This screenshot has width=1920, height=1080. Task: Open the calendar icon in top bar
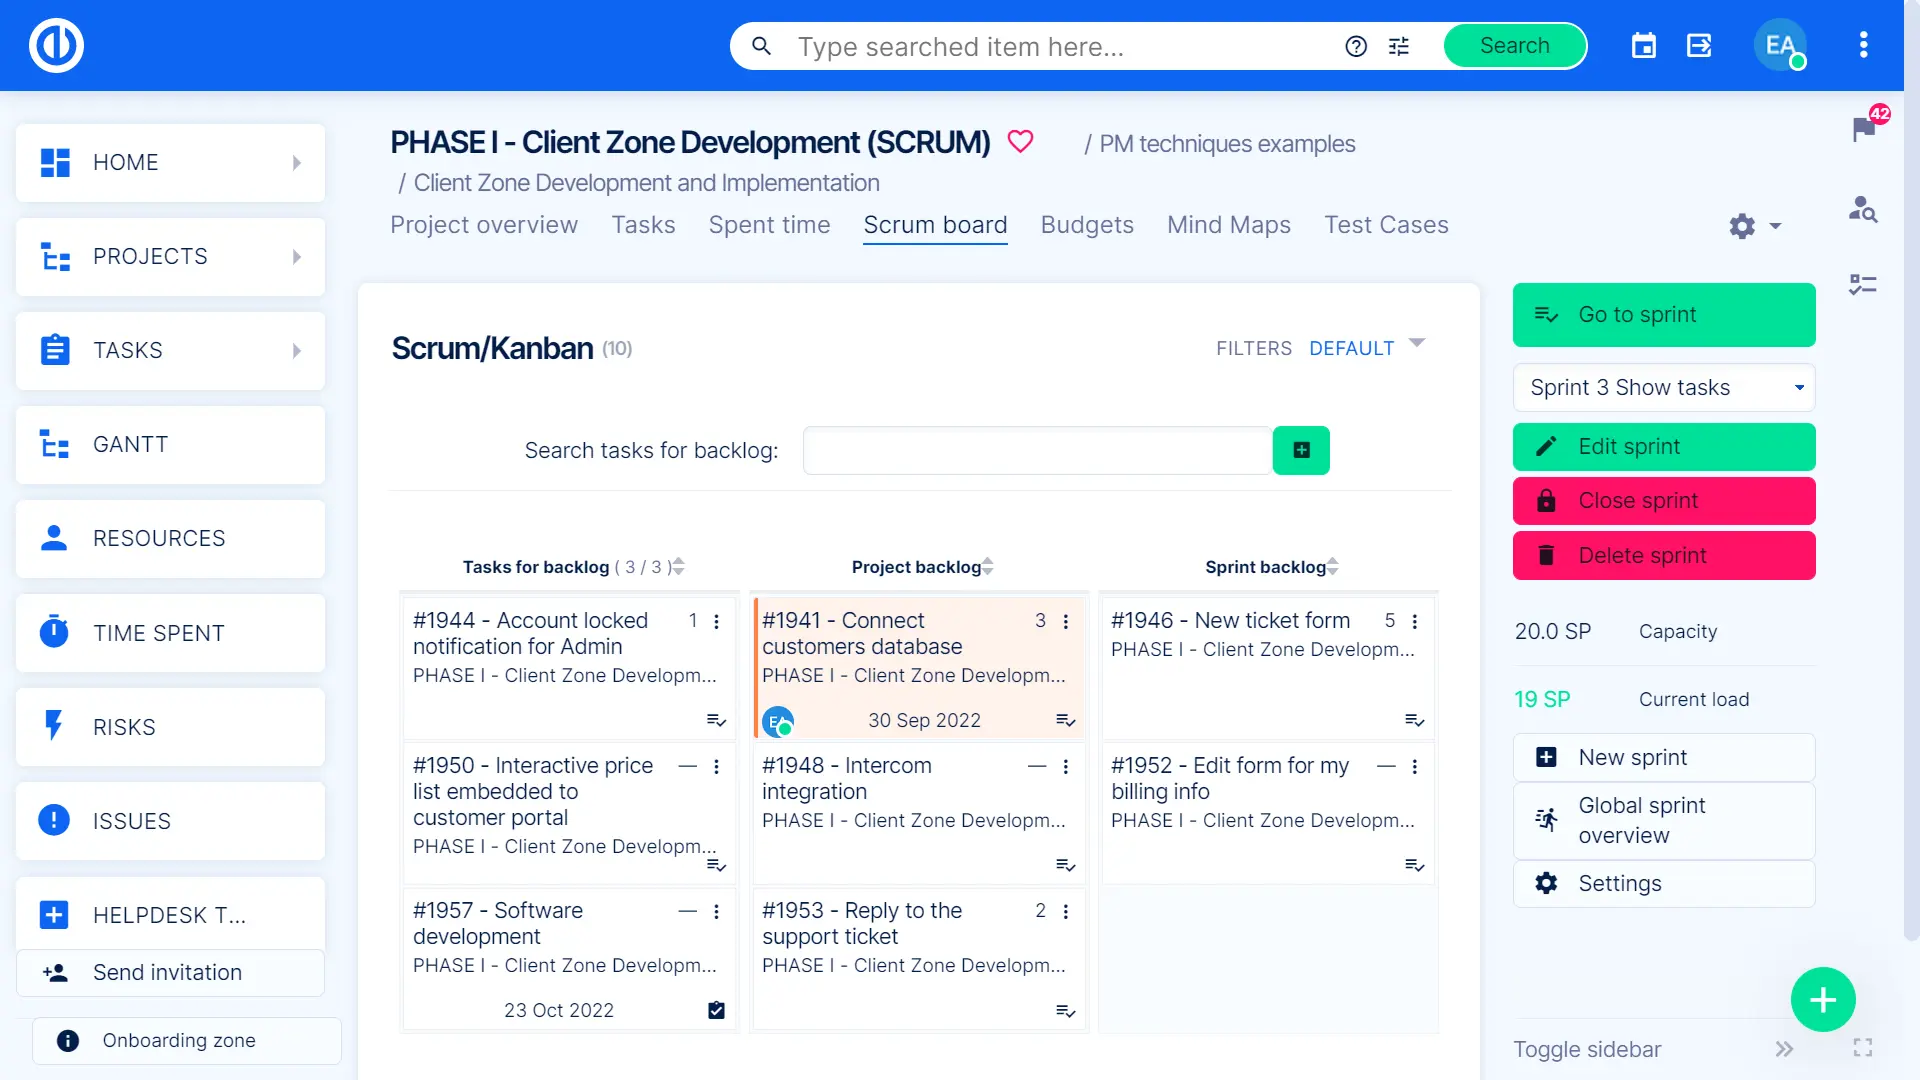coord(1644,46)
